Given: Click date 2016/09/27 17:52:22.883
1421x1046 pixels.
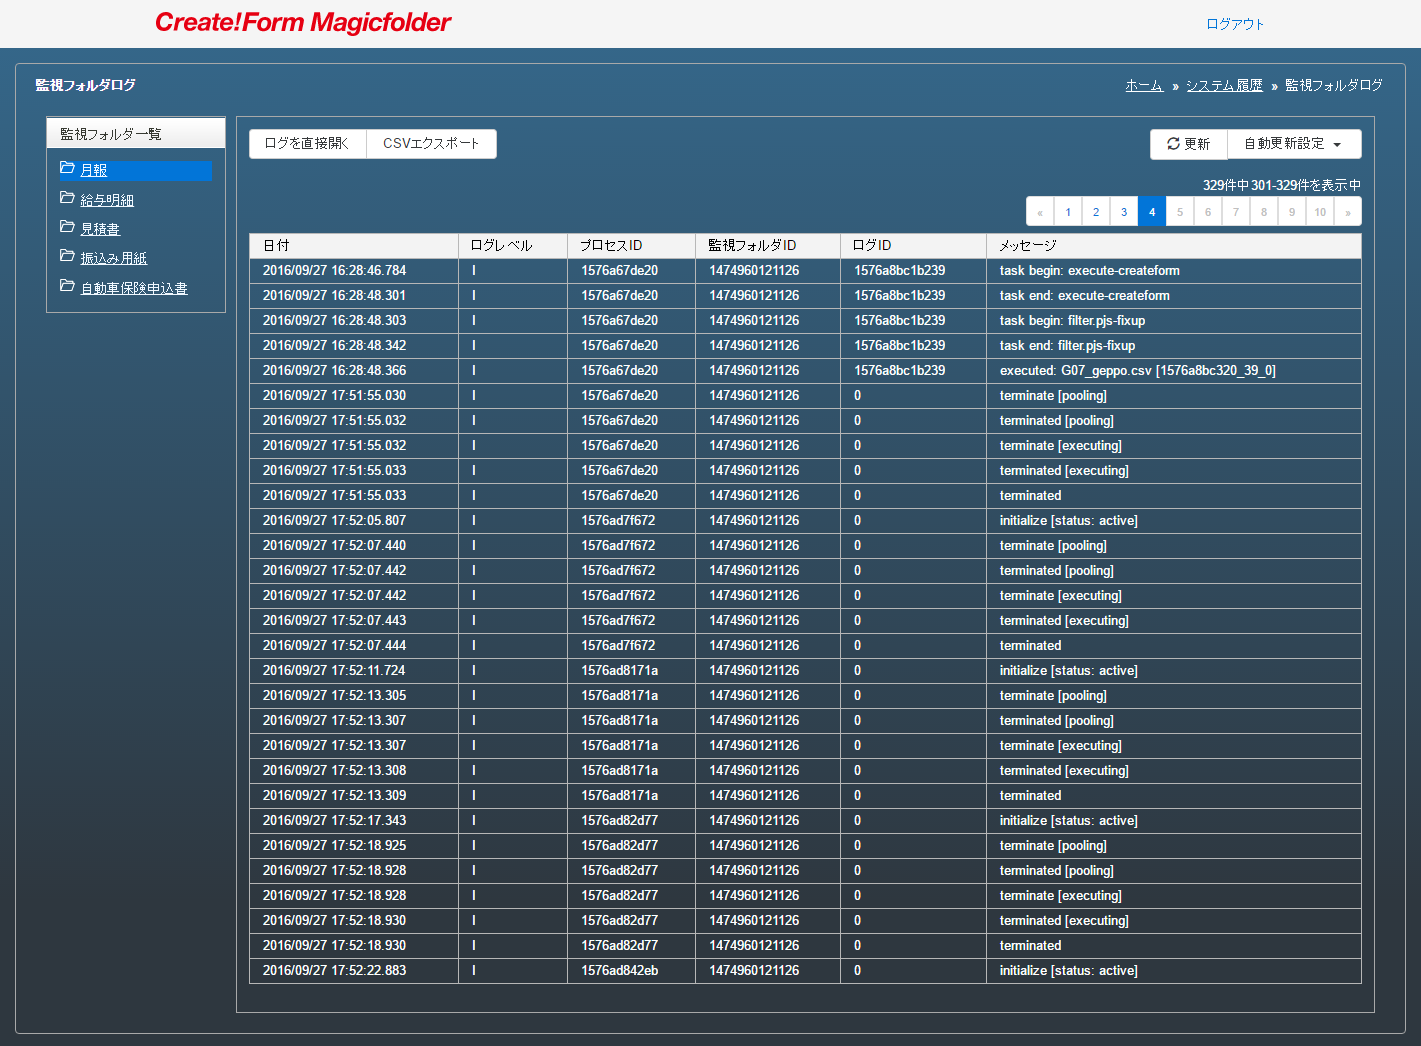Looking at the screenshot, I should pyautogui.click(x=335, y=970).
